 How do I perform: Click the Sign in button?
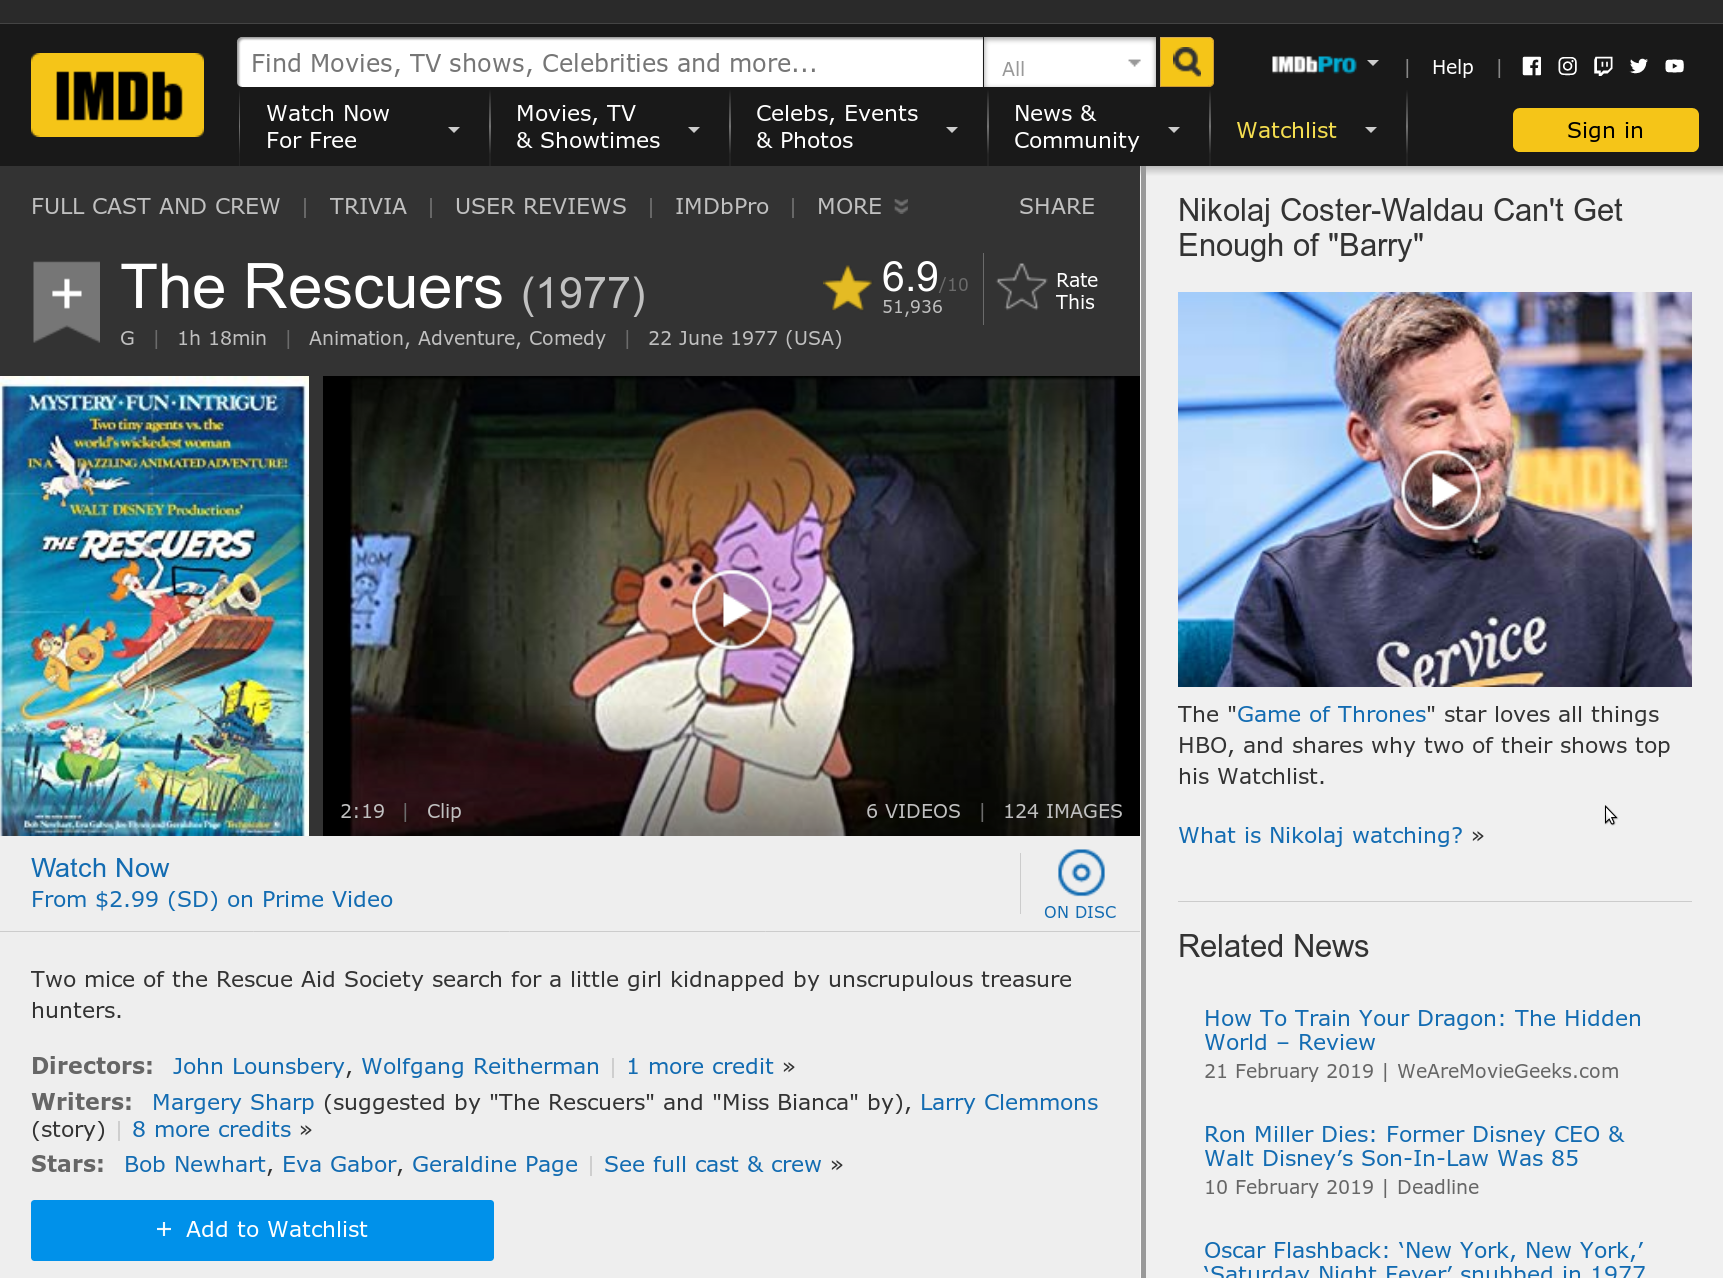tap(1605, 130)
